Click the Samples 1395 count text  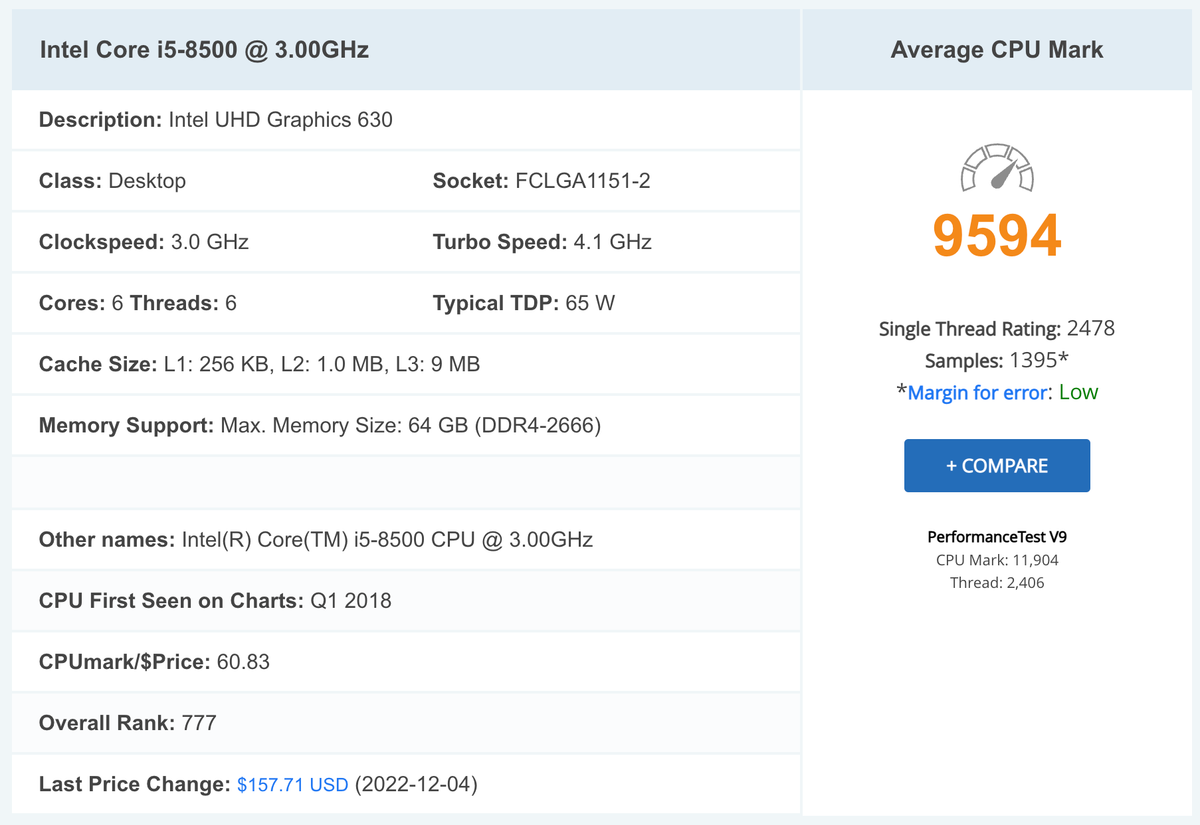997,360
